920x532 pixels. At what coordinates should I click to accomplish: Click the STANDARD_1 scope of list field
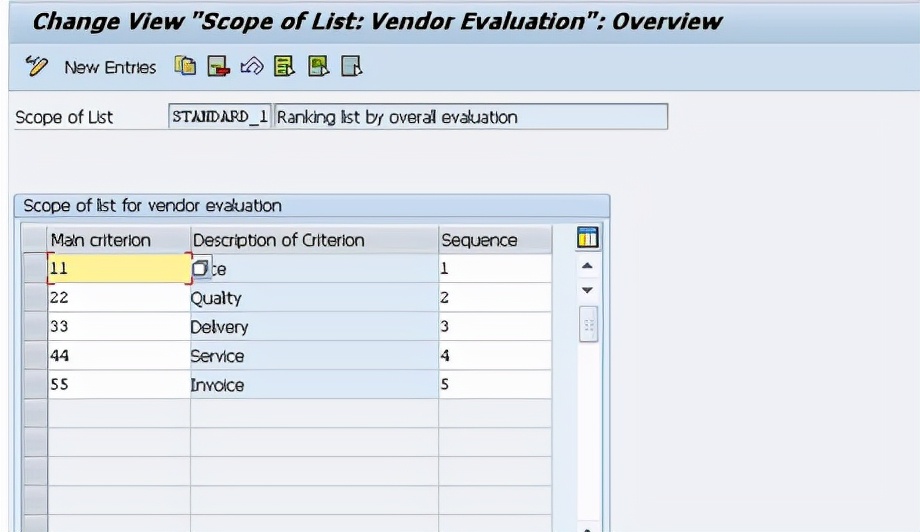coord(219,117)
